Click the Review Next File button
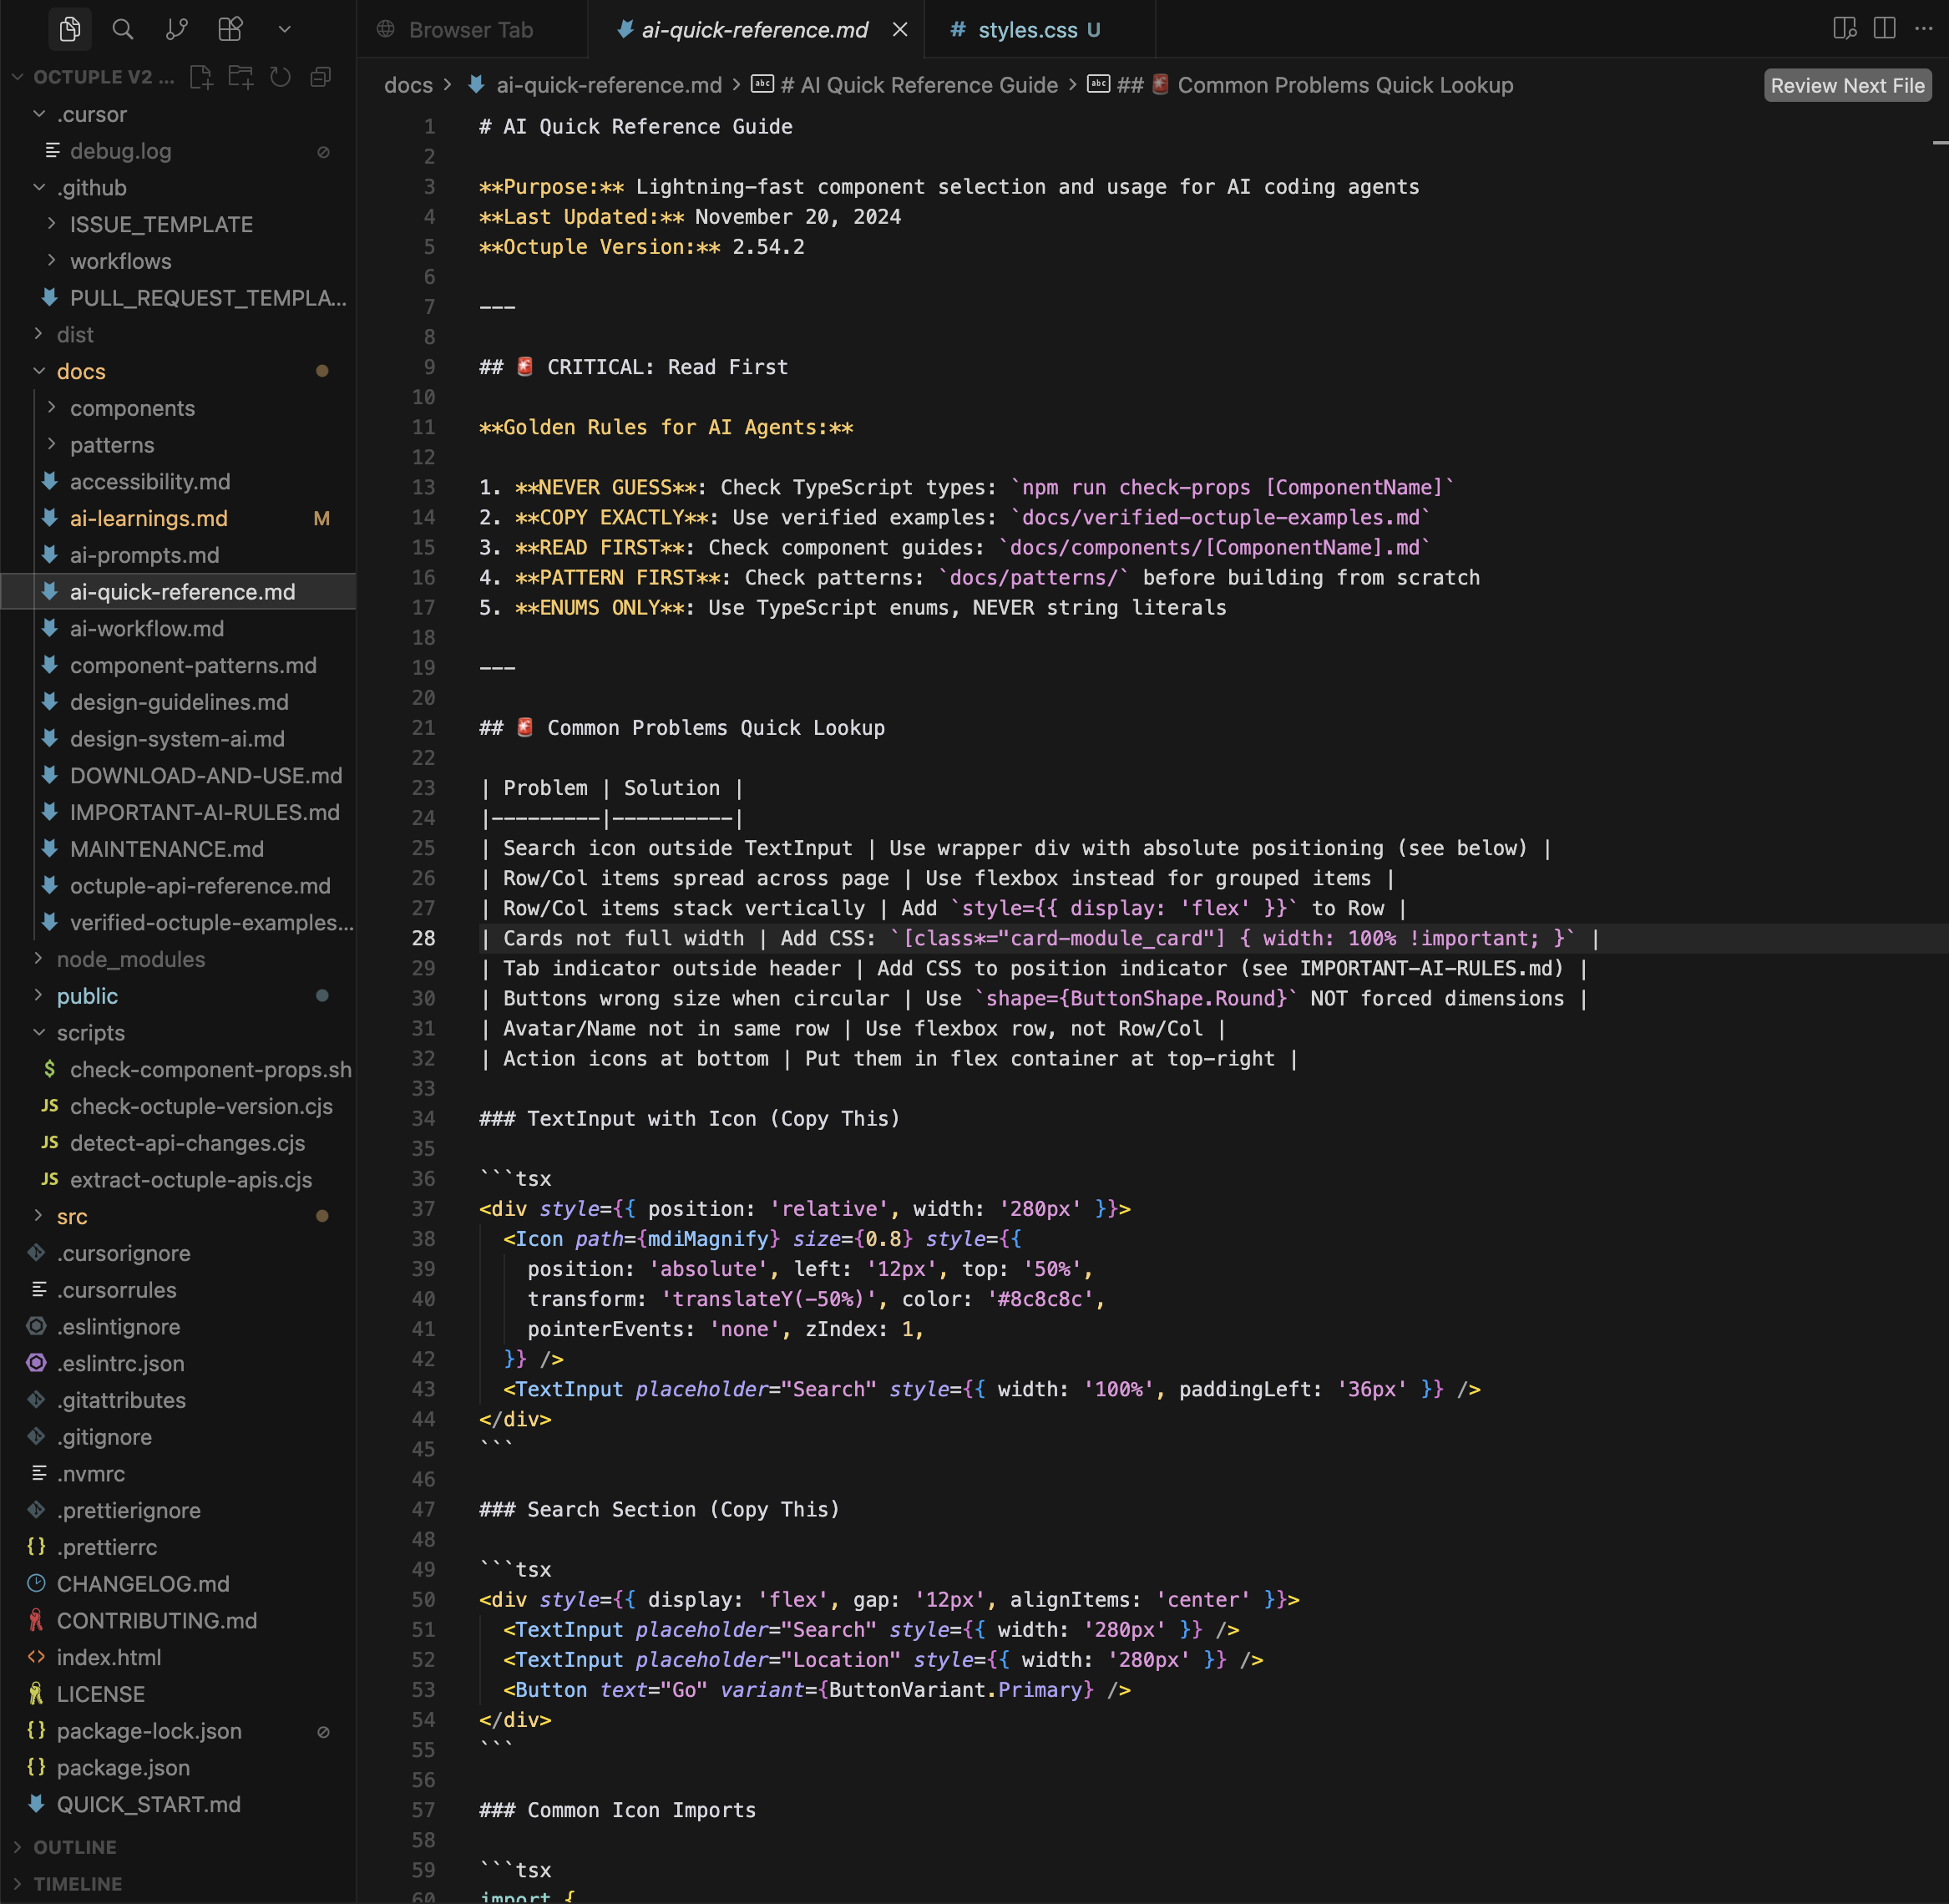This screenshot has width=1949, height=1904. [1846, 85]
